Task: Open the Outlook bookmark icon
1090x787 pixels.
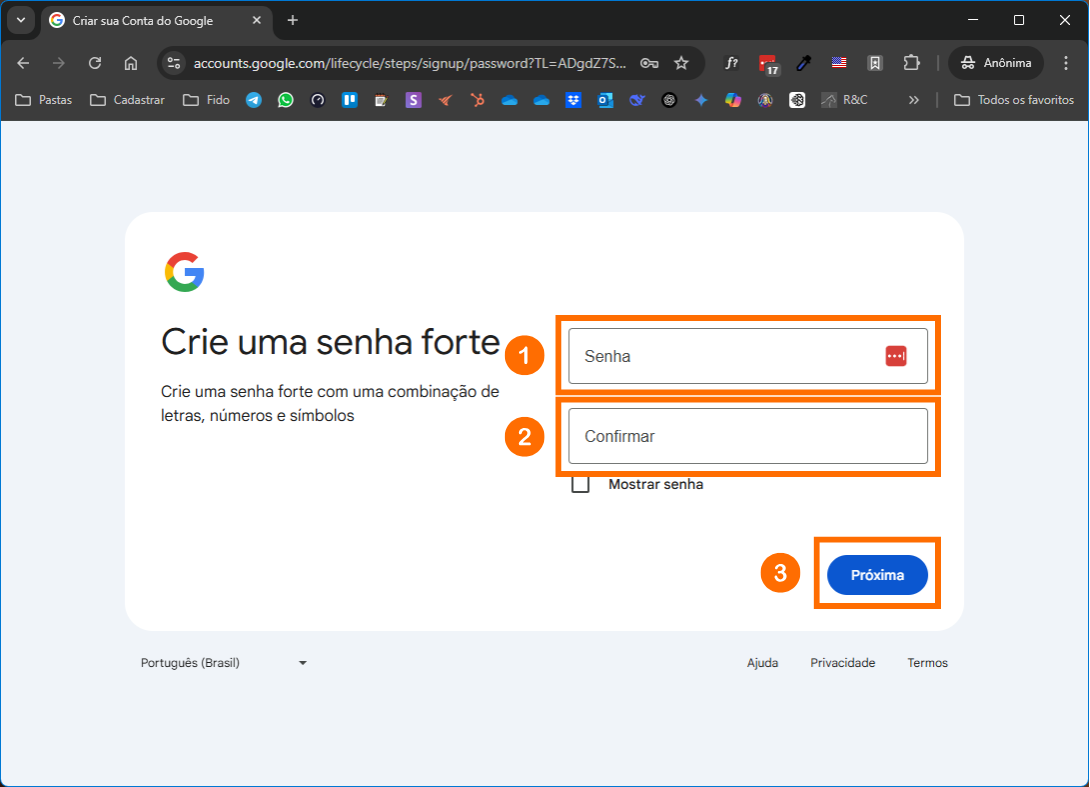Action: tap(605, 100)
